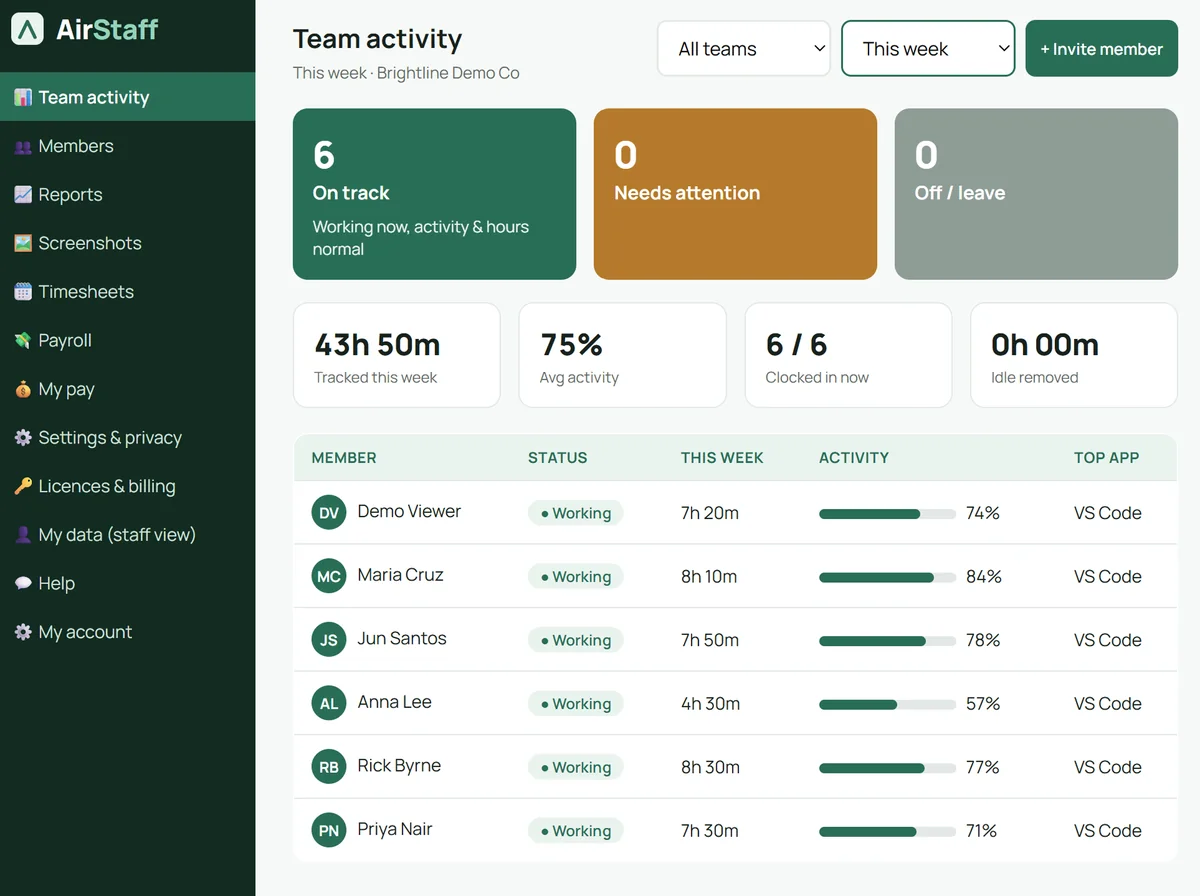This screenshot has width=1200, height=896.
Task: Click the AL avatar for Anna Lee
Action: click(x=329, y=703)
